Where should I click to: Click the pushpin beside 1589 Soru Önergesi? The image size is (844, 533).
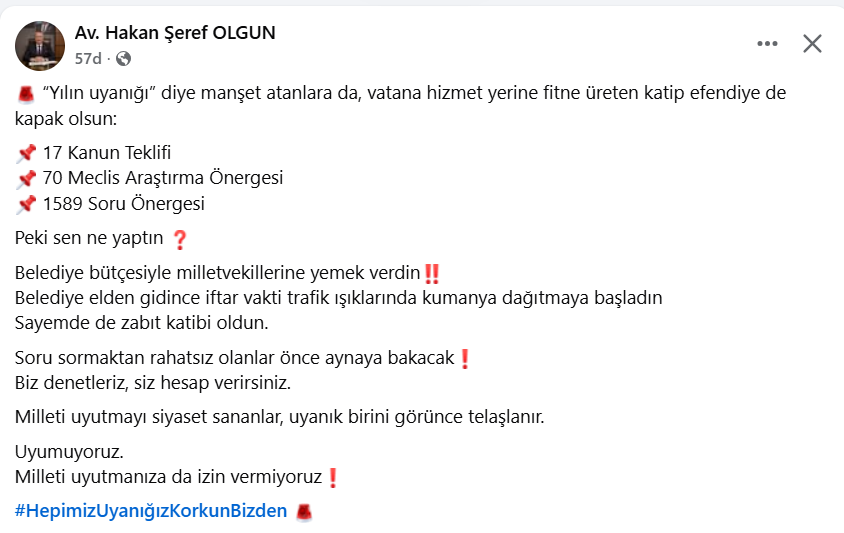pyautogui.click(x=26, y=204)
